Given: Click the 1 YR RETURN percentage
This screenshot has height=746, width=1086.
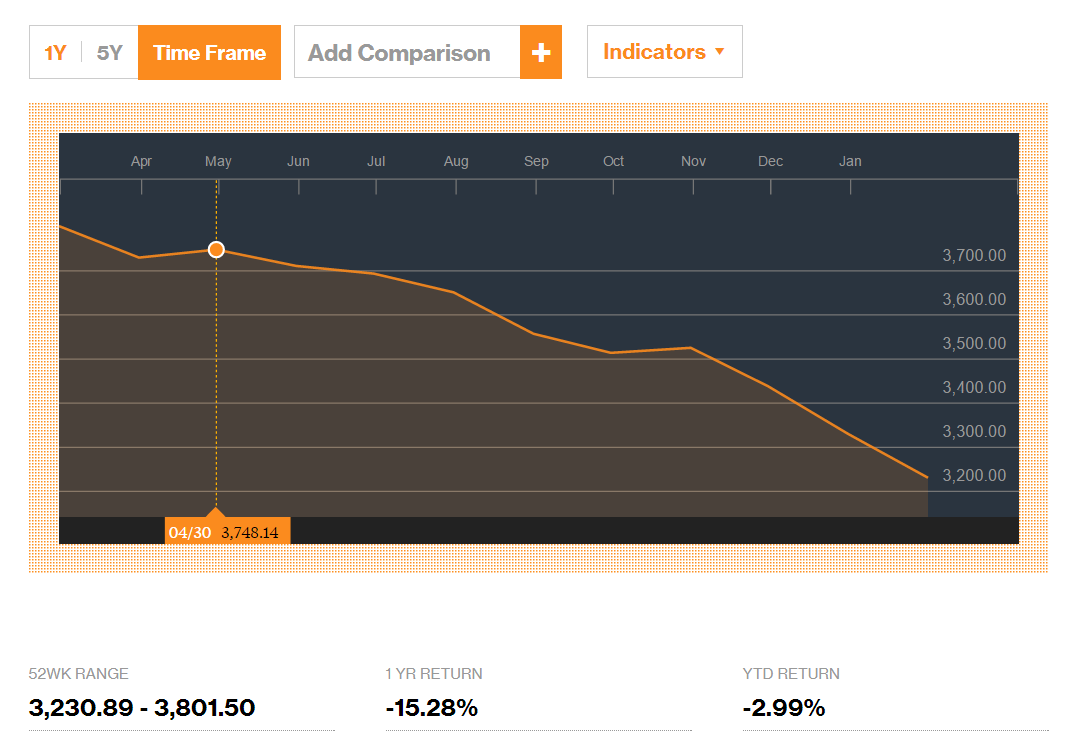Looking at the screenshot, I should [x=431, y=708].
